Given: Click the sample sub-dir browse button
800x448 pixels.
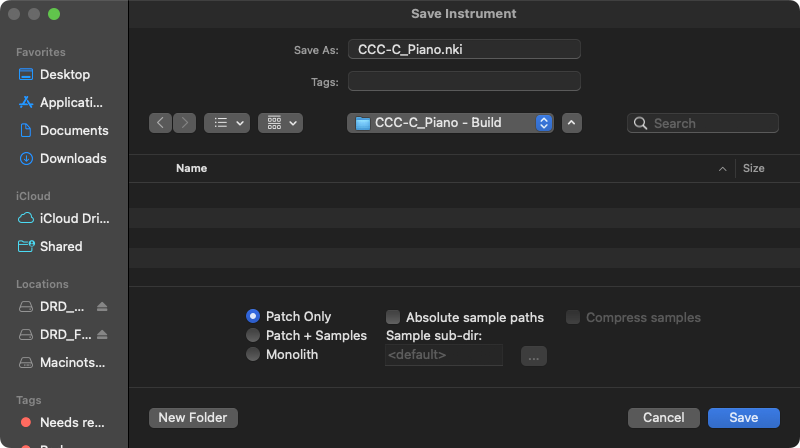Looking at the screenshot, I should [534, 355].
